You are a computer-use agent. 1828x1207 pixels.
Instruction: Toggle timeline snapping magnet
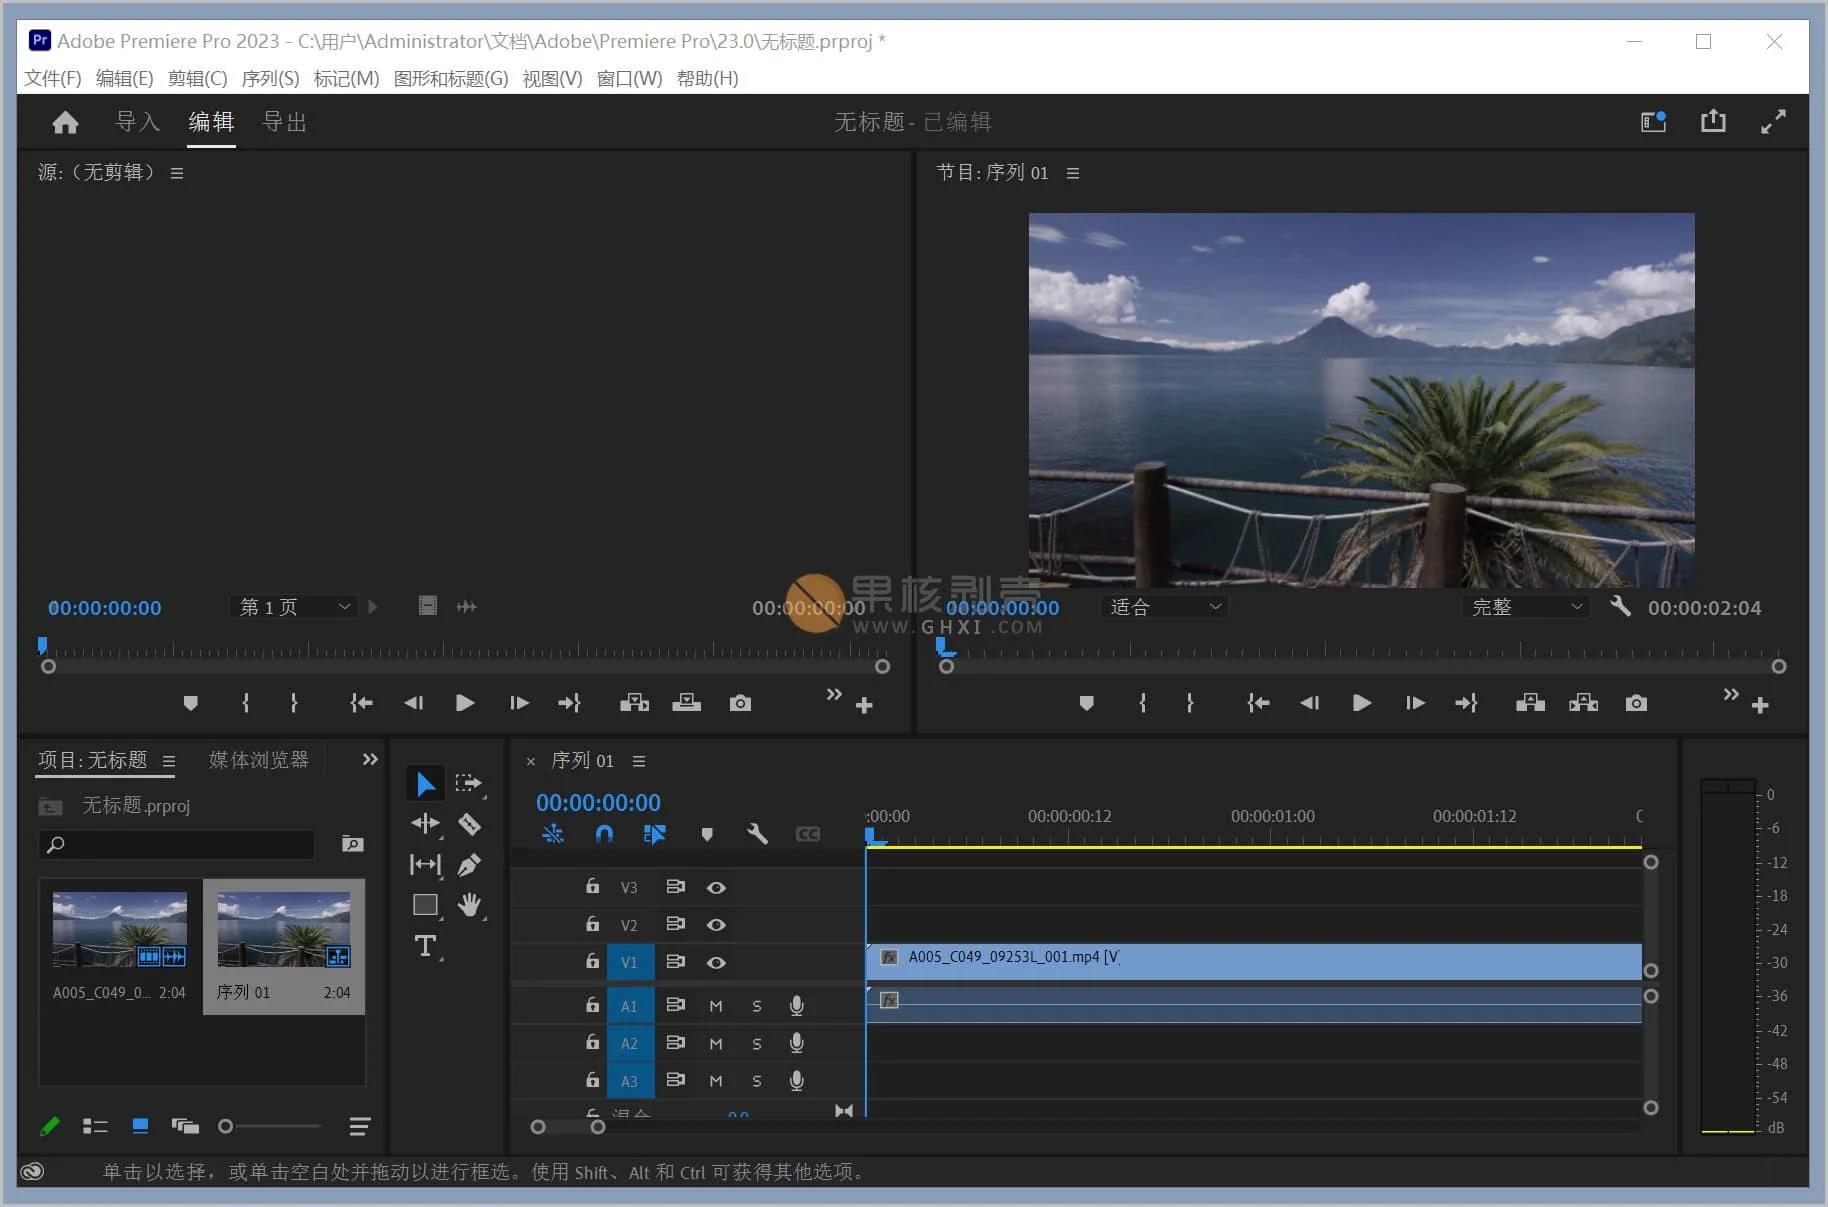(604, 834)
